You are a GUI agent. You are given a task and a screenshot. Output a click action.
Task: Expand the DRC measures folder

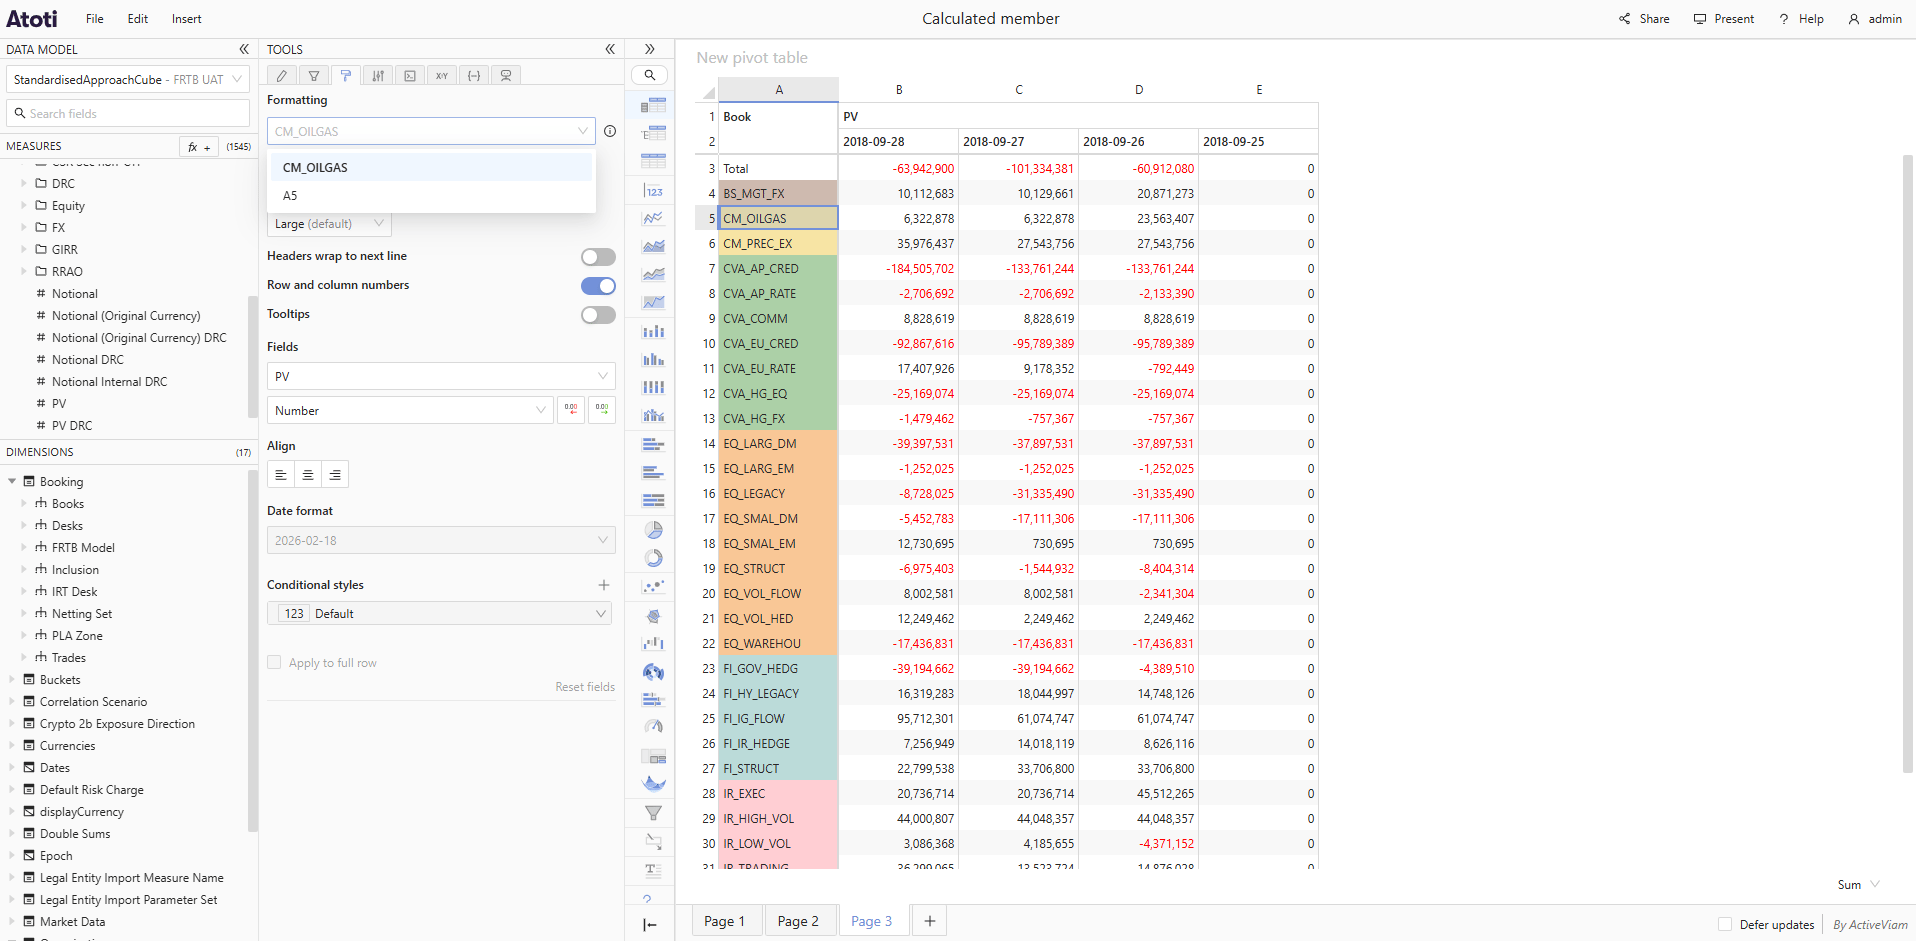tap(24, 183)
